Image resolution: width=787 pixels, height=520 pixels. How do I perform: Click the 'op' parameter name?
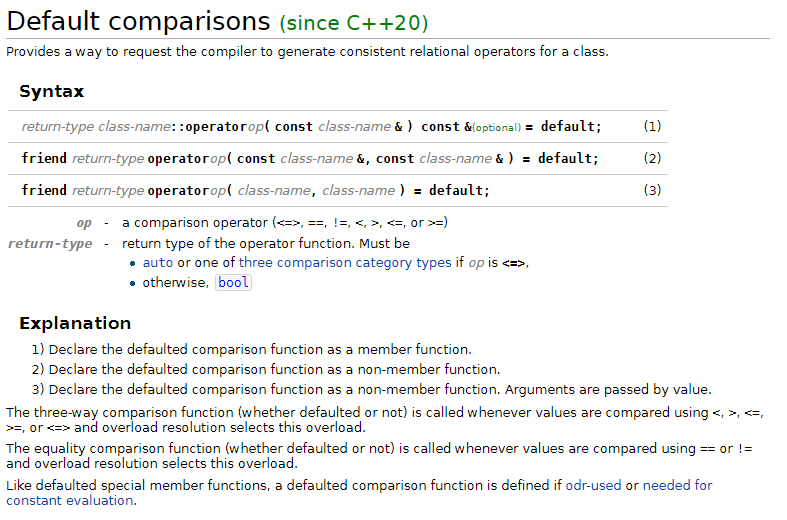tap(84, 223)
